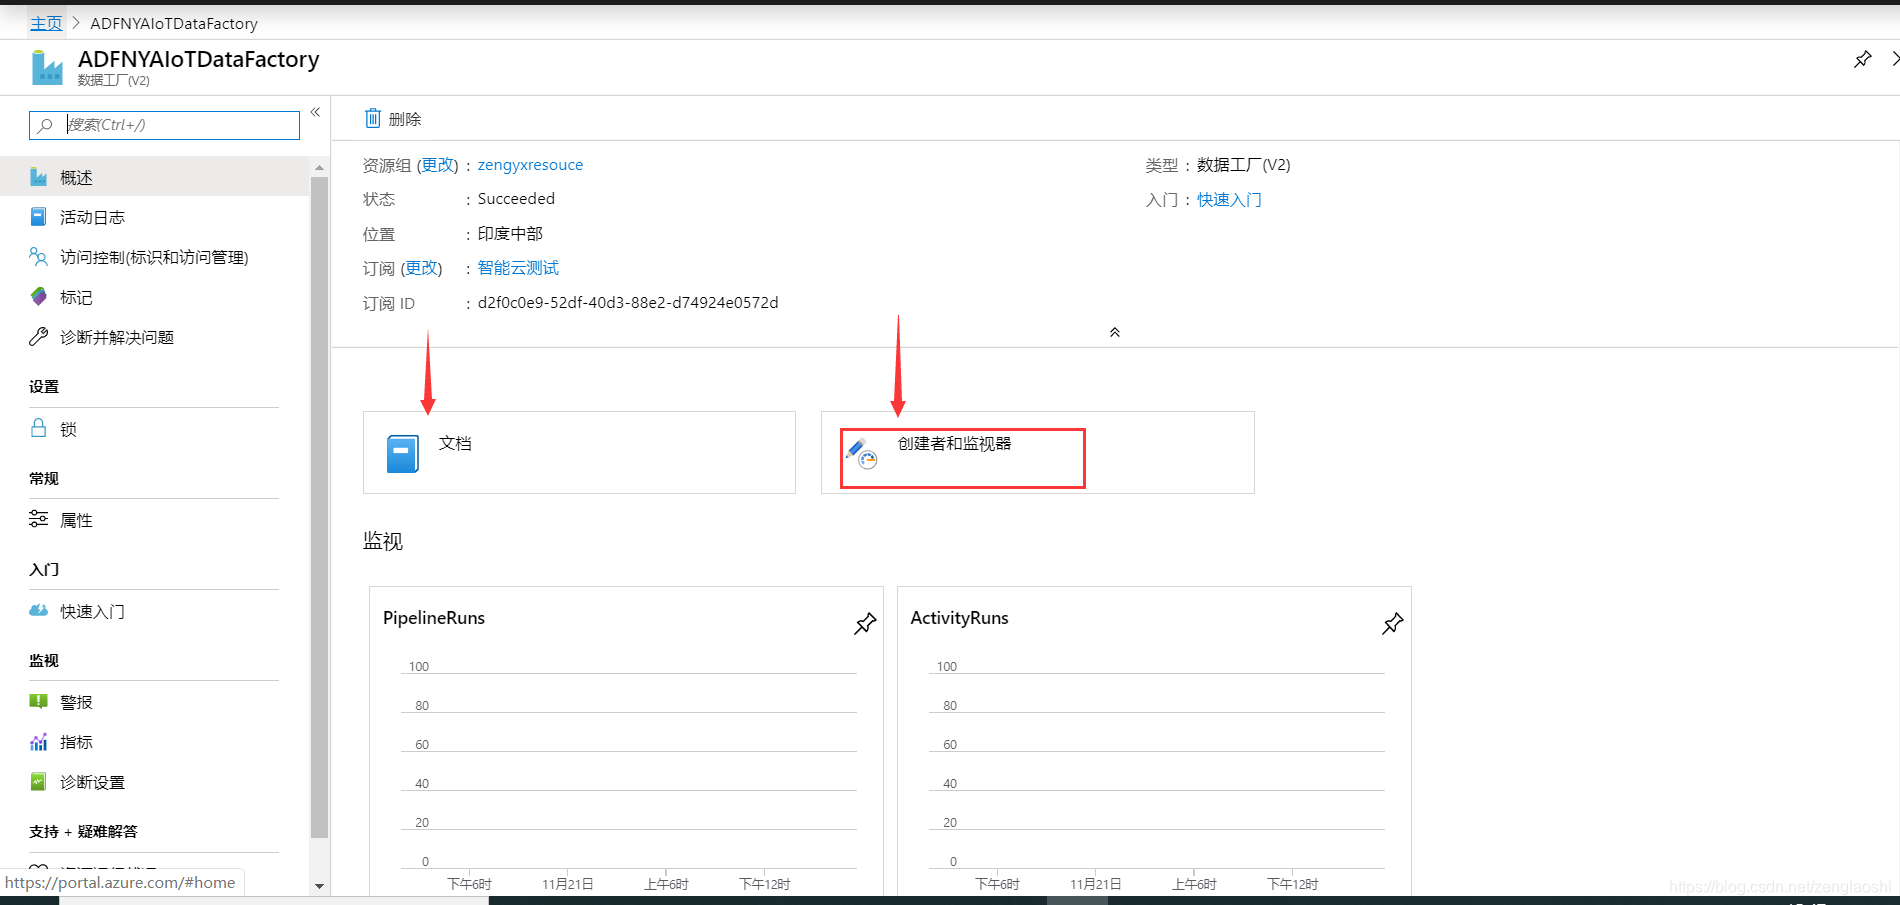Open the 警报 alerts menu item
The image size is (1900, 905).
(x=155, y=702)
